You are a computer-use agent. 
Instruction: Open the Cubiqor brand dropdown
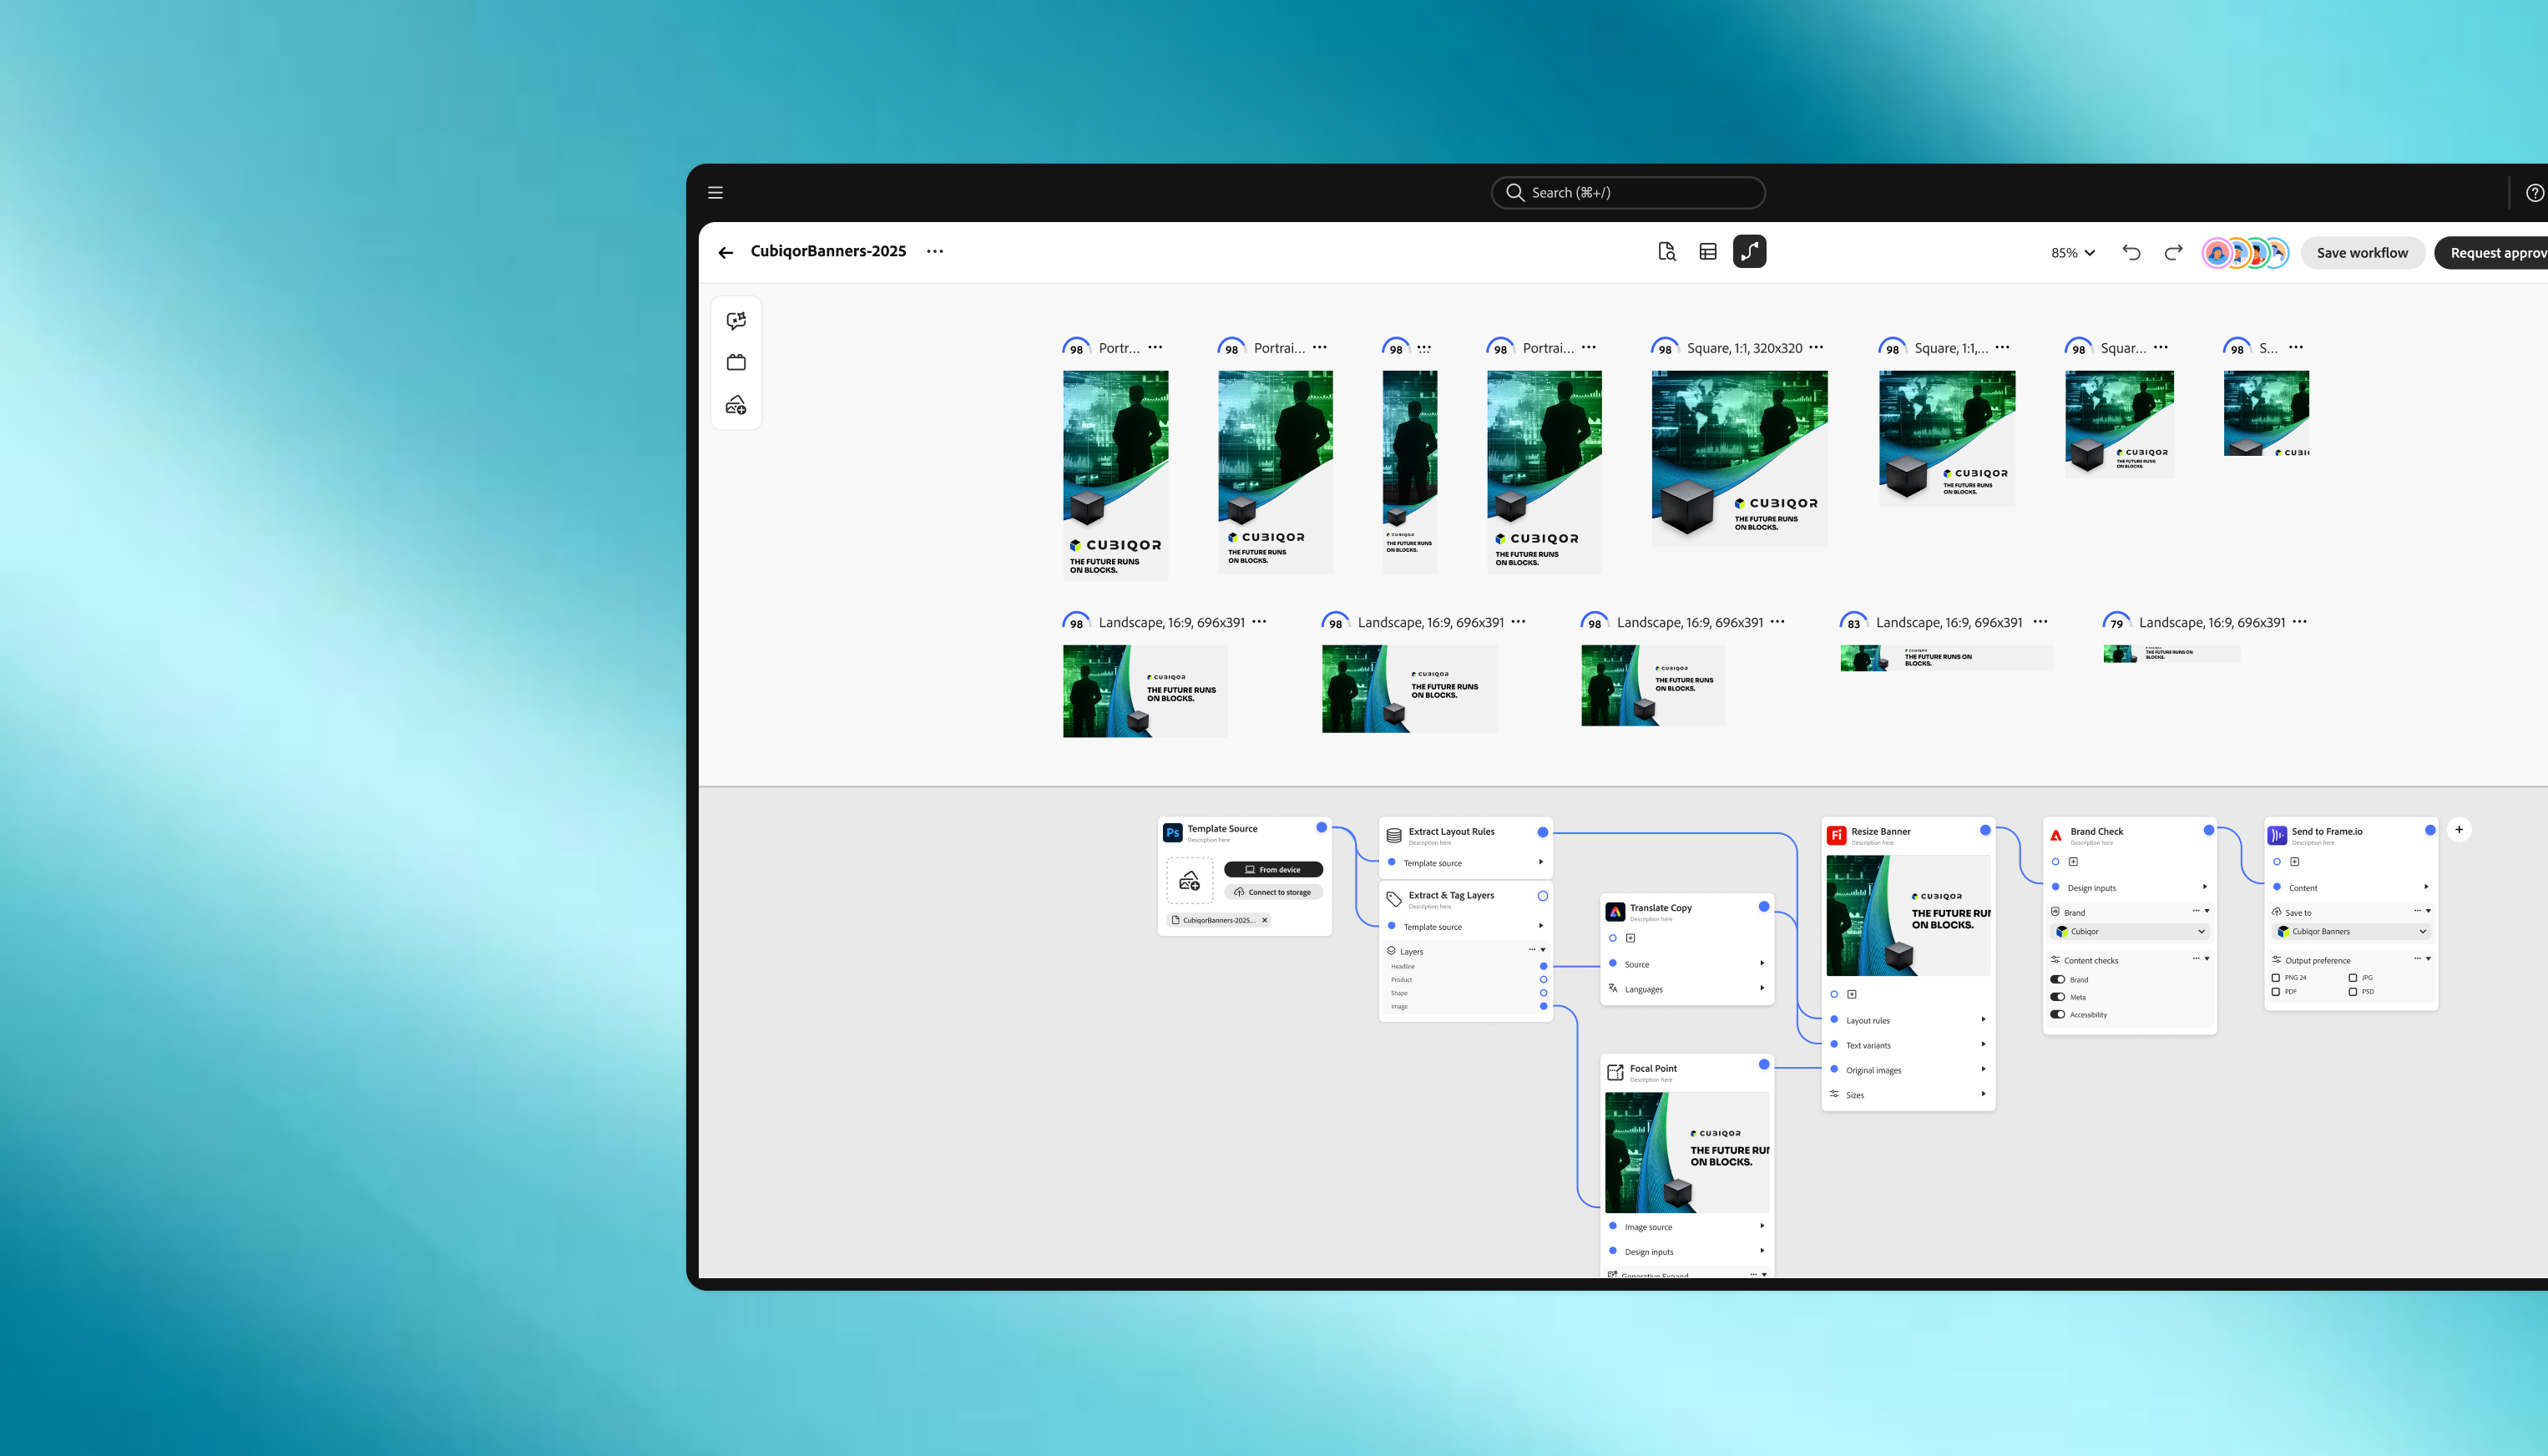tap(2129, 932)
